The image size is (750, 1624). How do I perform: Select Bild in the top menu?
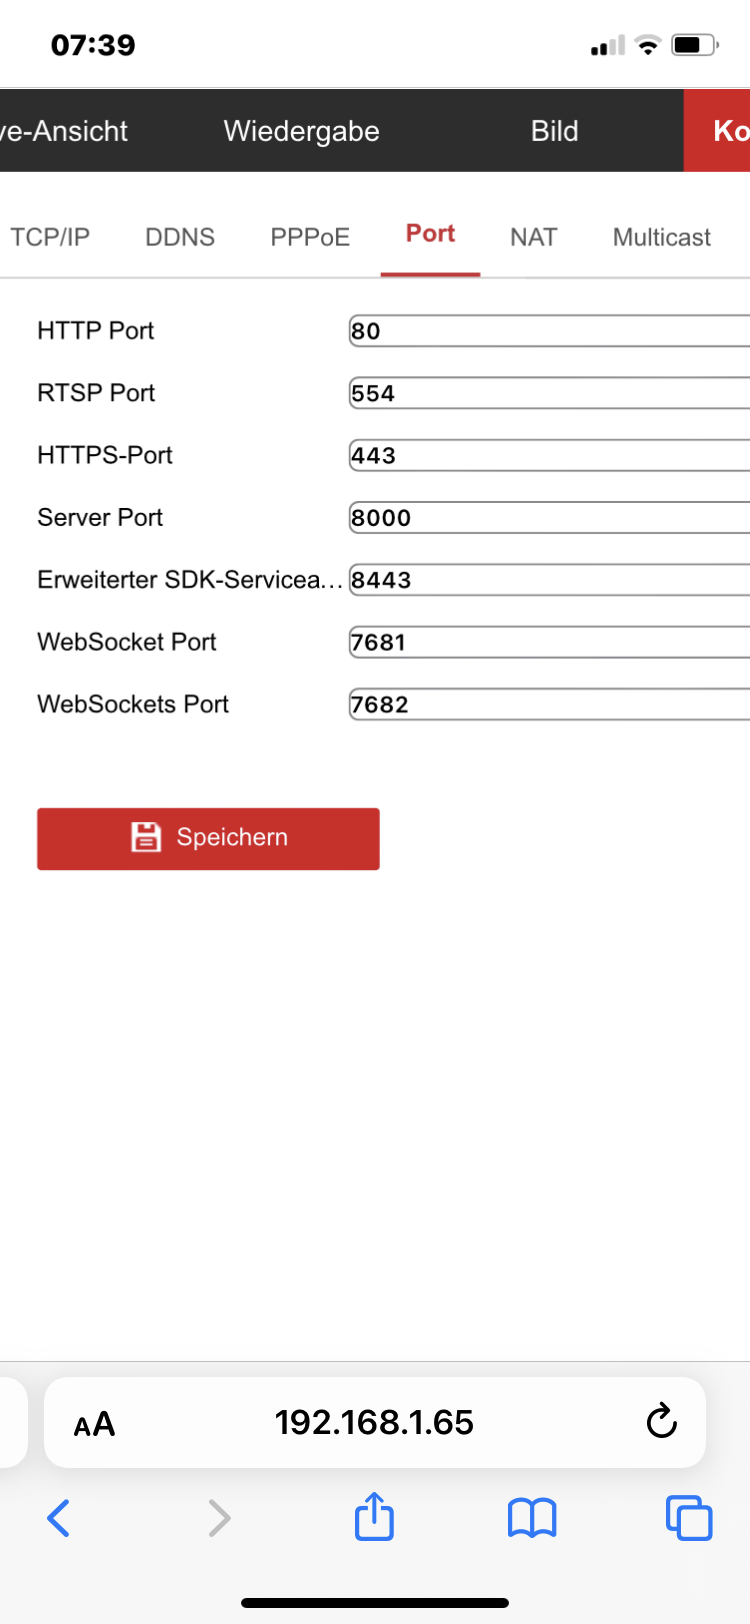point(554,131)
